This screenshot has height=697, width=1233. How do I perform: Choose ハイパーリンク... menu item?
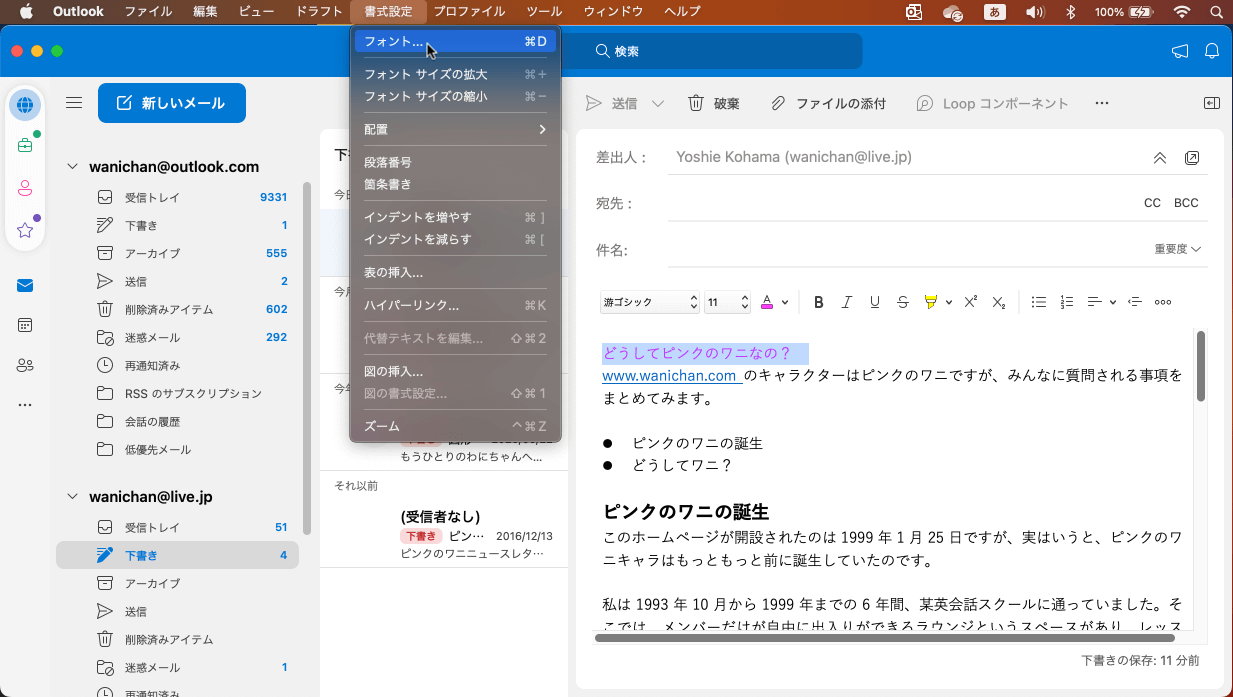(x=455, y=305)
